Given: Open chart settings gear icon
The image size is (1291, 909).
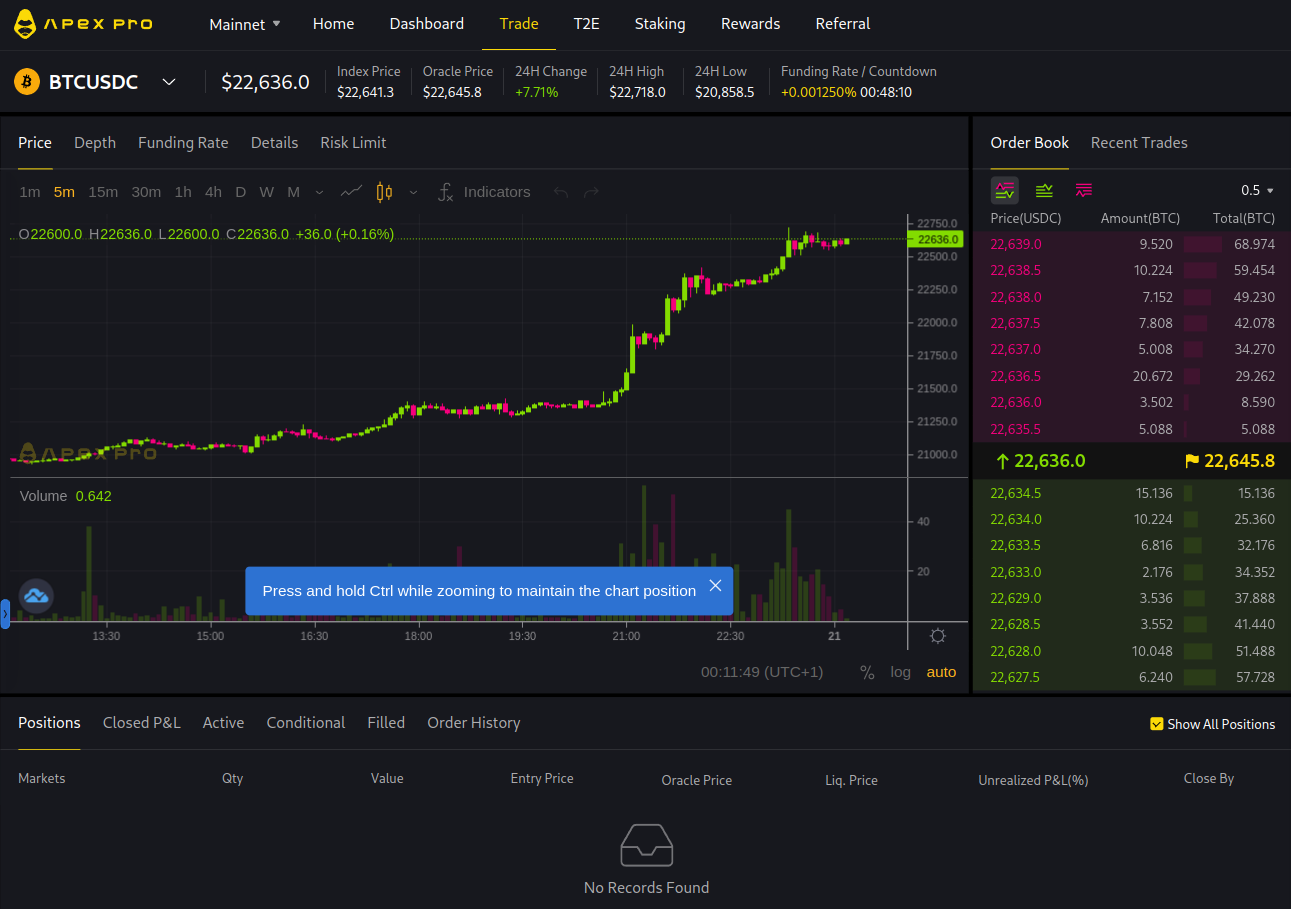Looking at the screenshot, I should (x=937, y=636).
